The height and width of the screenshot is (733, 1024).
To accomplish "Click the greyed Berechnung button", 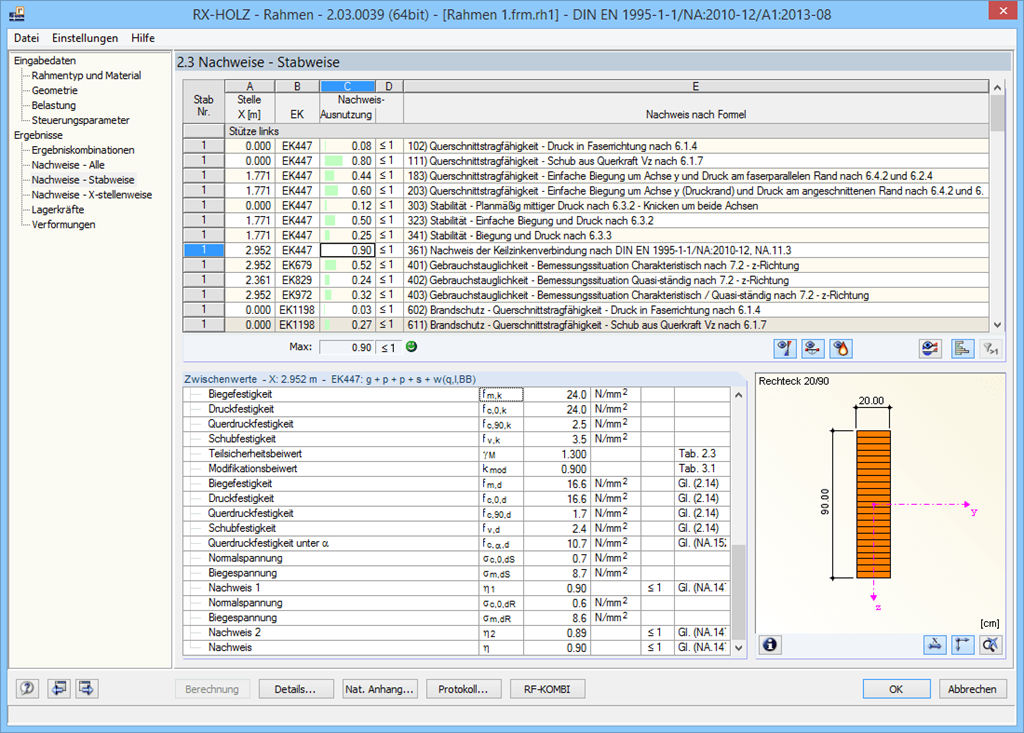I will (212, 689).
